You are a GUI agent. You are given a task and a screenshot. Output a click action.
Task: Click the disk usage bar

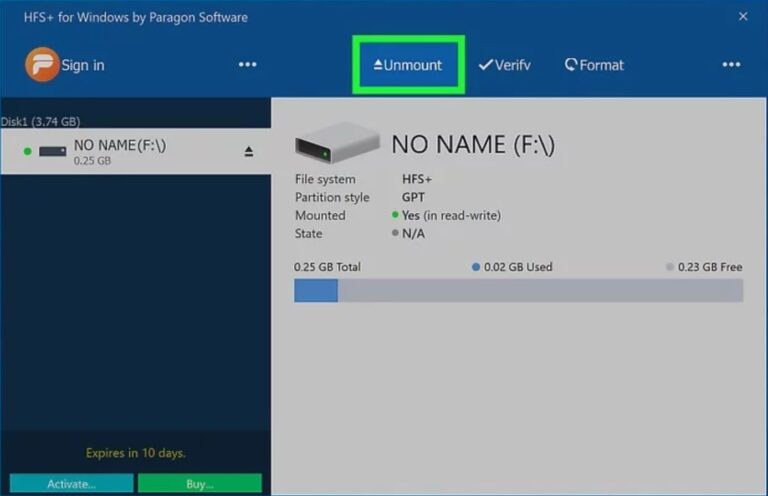518,290
